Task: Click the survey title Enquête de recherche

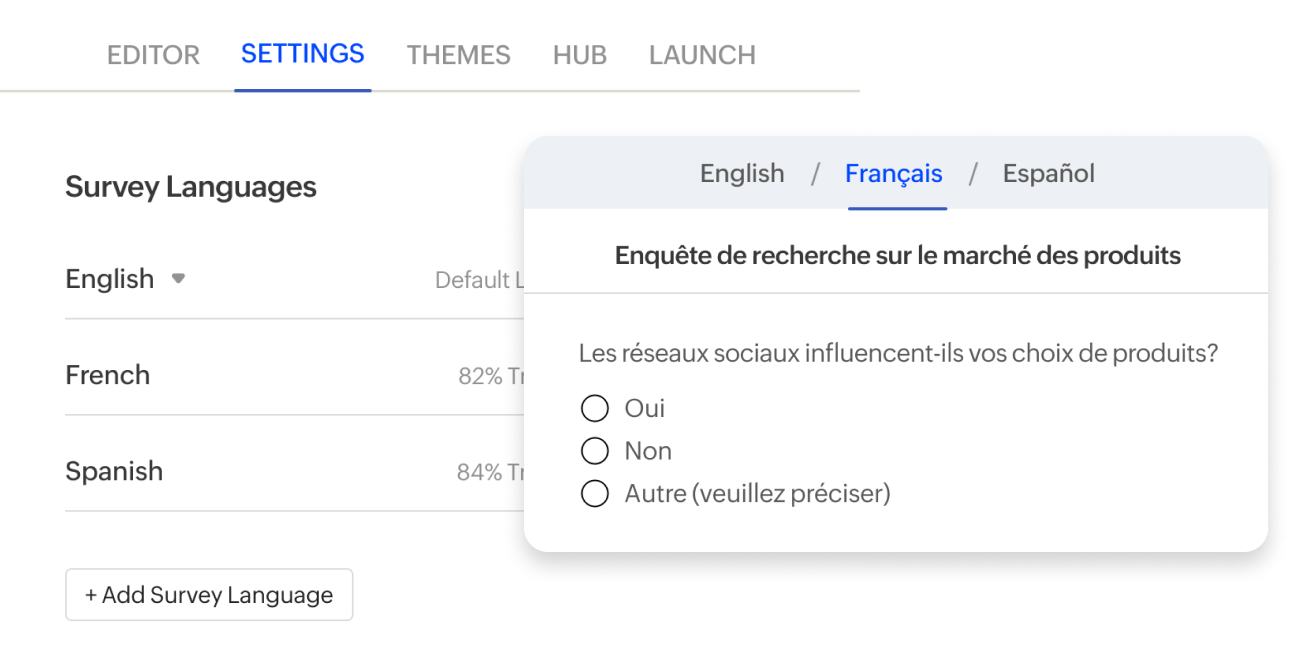Action: tap(896, 255)
